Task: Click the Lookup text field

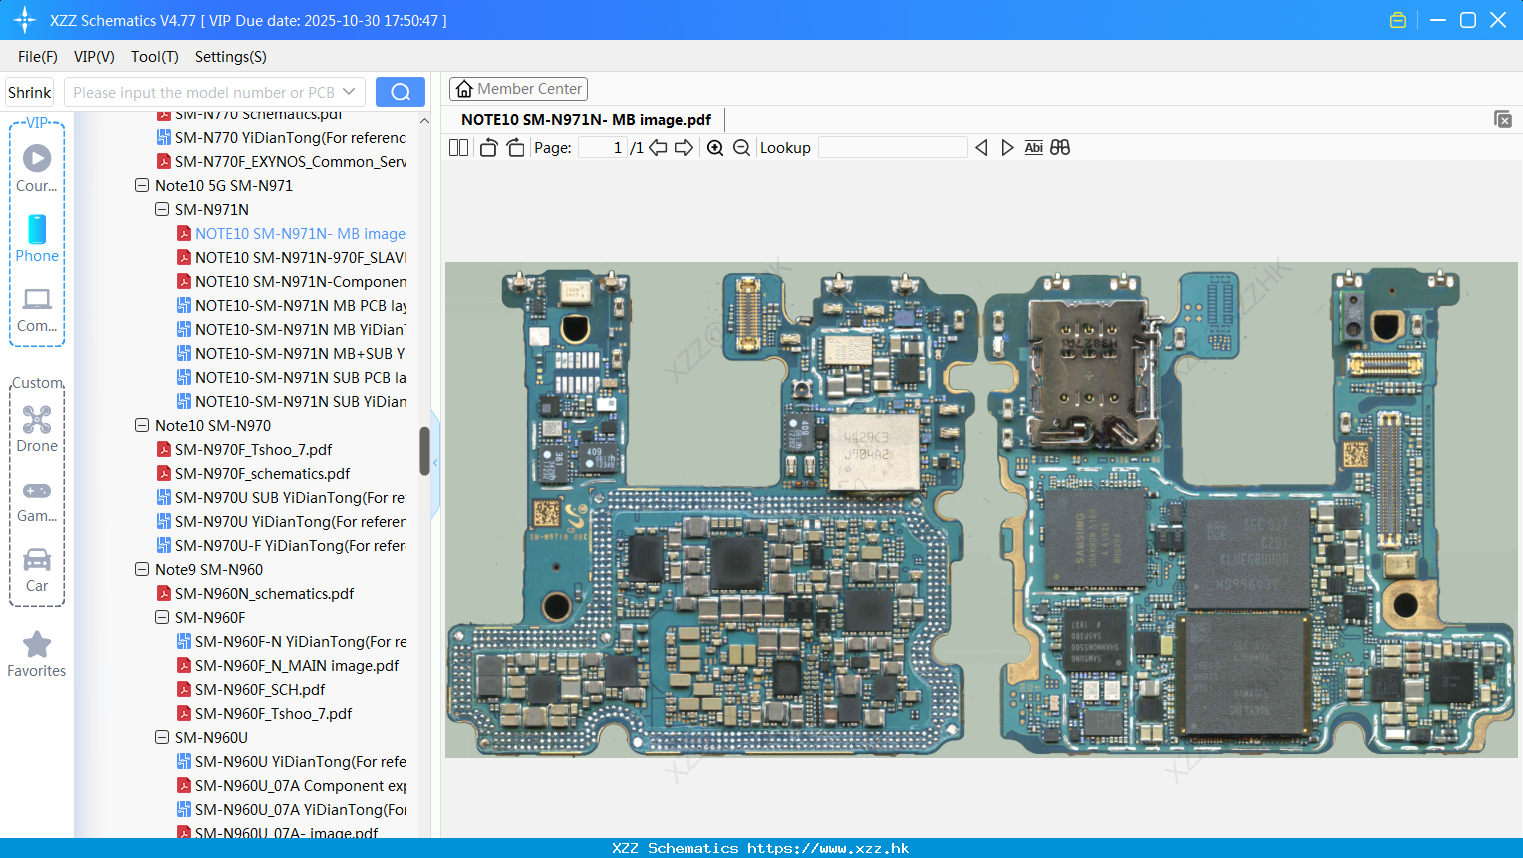Action: click(x=893, y=147)
